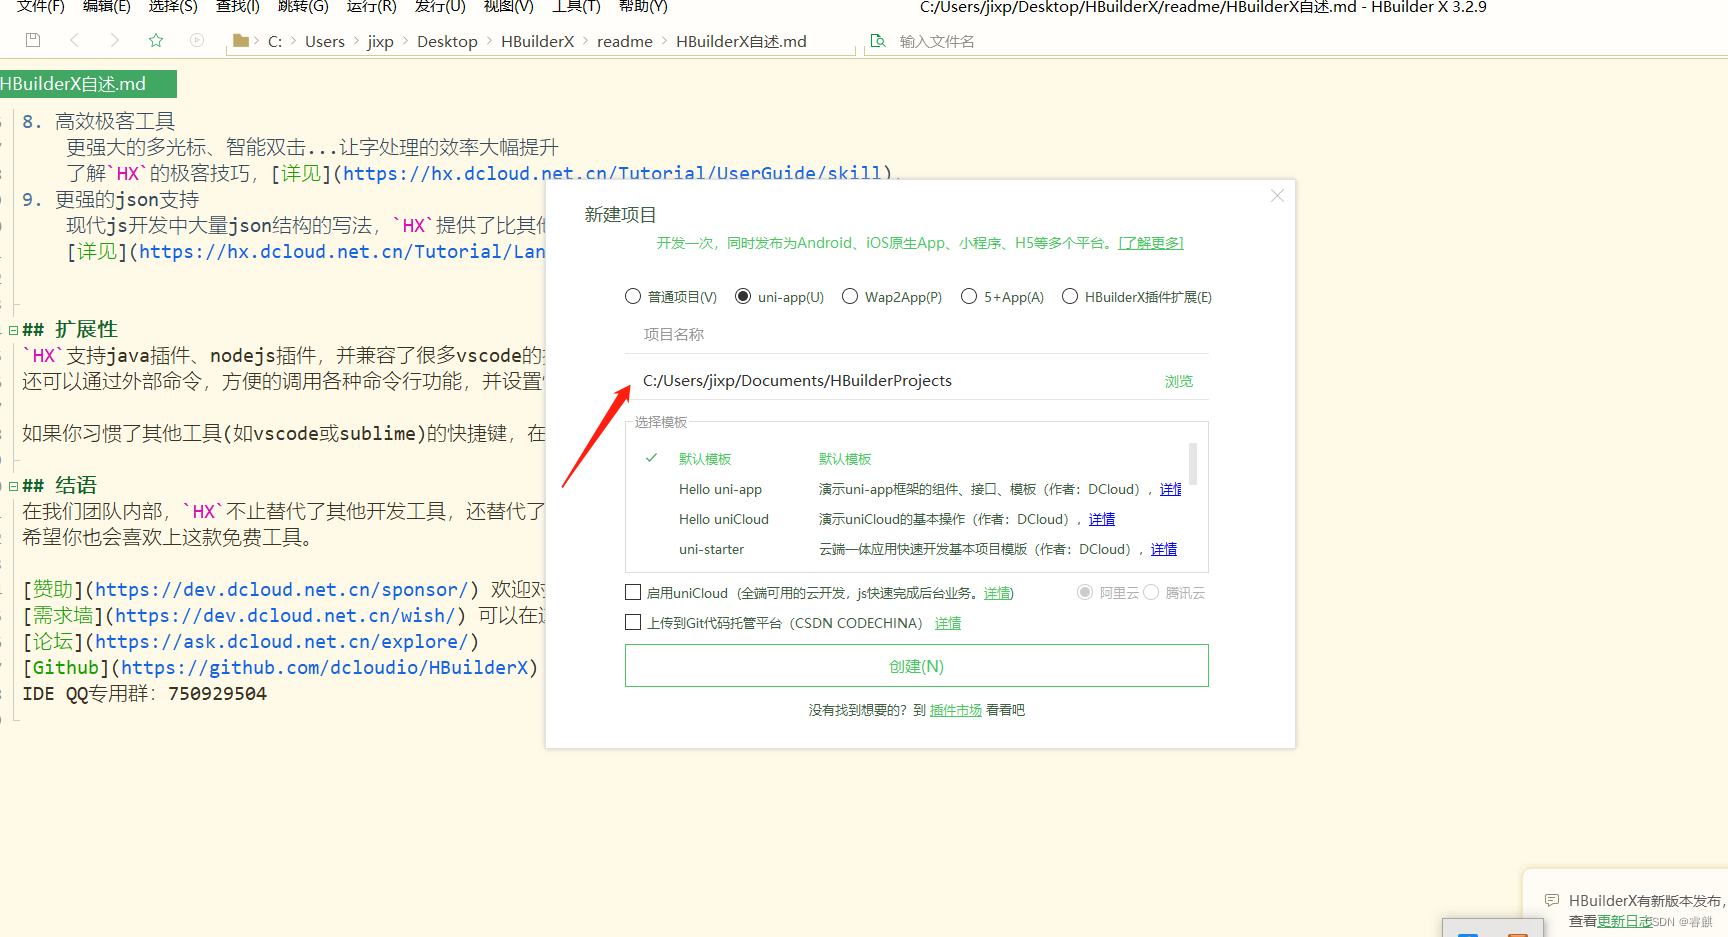Click the project path field C:/Users/jixp/Documents/HBuilderProjects
1728x937 pixels.
[895, 381]
